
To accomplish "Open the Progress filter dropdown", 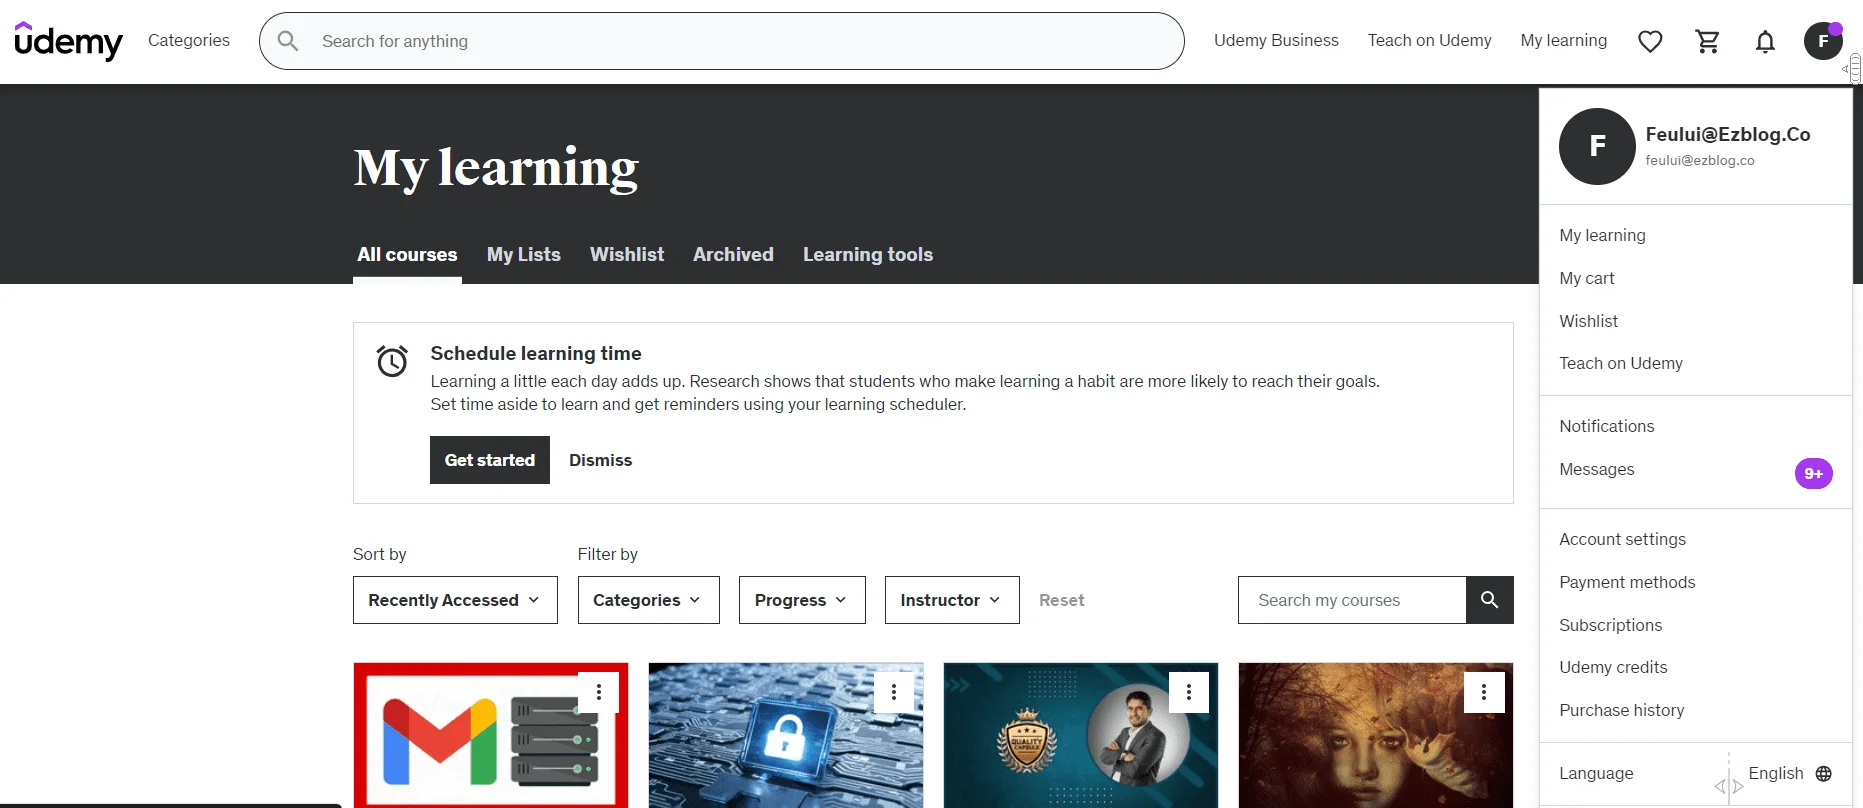I will (x=802, y=600).
